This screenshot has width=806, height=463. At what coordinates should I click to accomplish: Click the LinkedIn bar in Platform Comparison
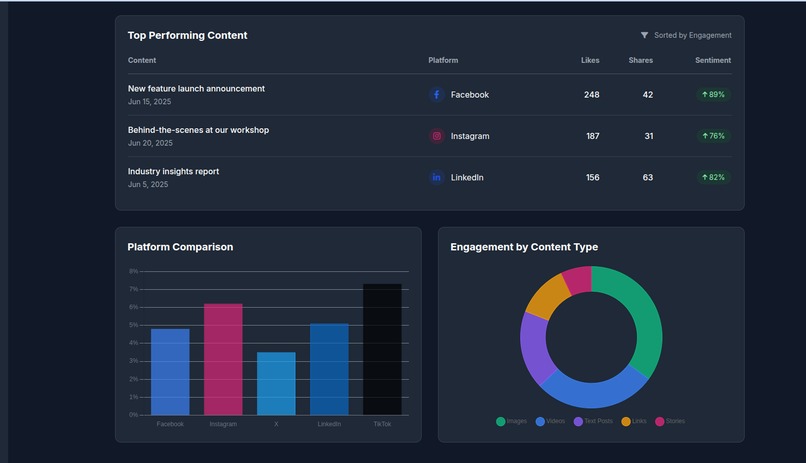329,369
